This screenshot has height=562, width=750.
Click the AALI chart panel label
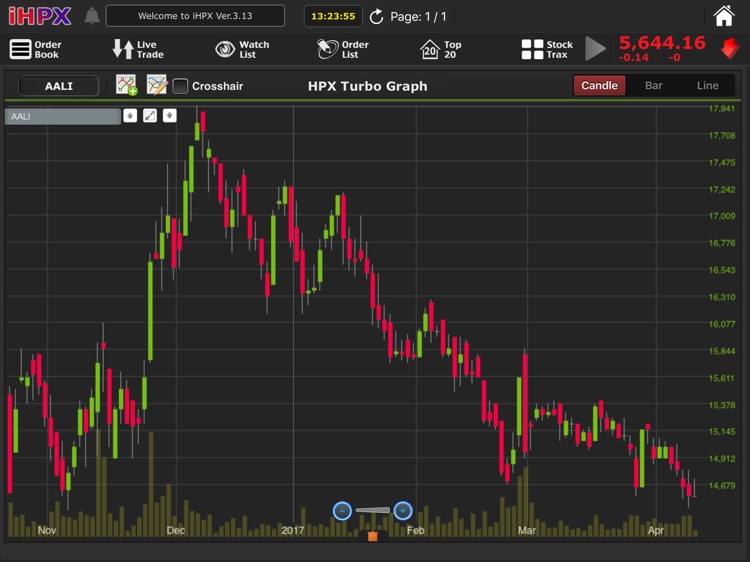click(x=63, y=116)
